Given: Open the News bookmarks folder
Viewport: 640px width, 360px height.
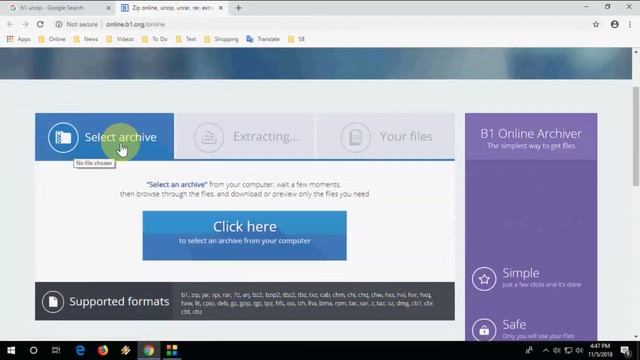Looking at the screenshot, I should 86,39.
